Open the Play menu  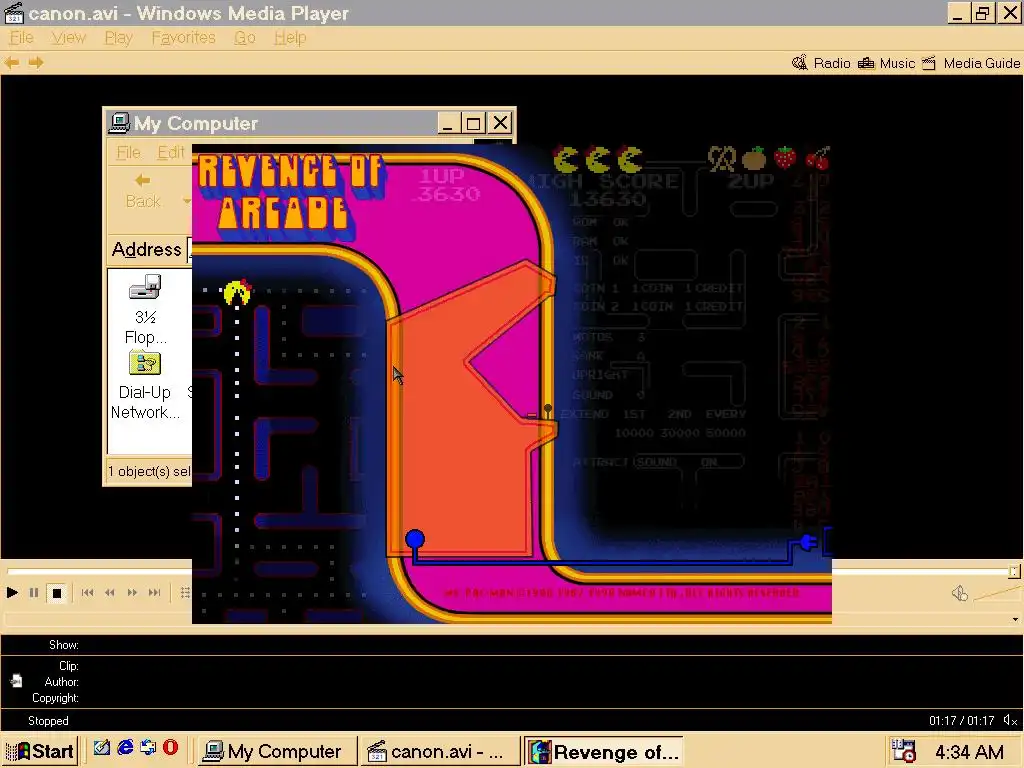coord(118,38)
